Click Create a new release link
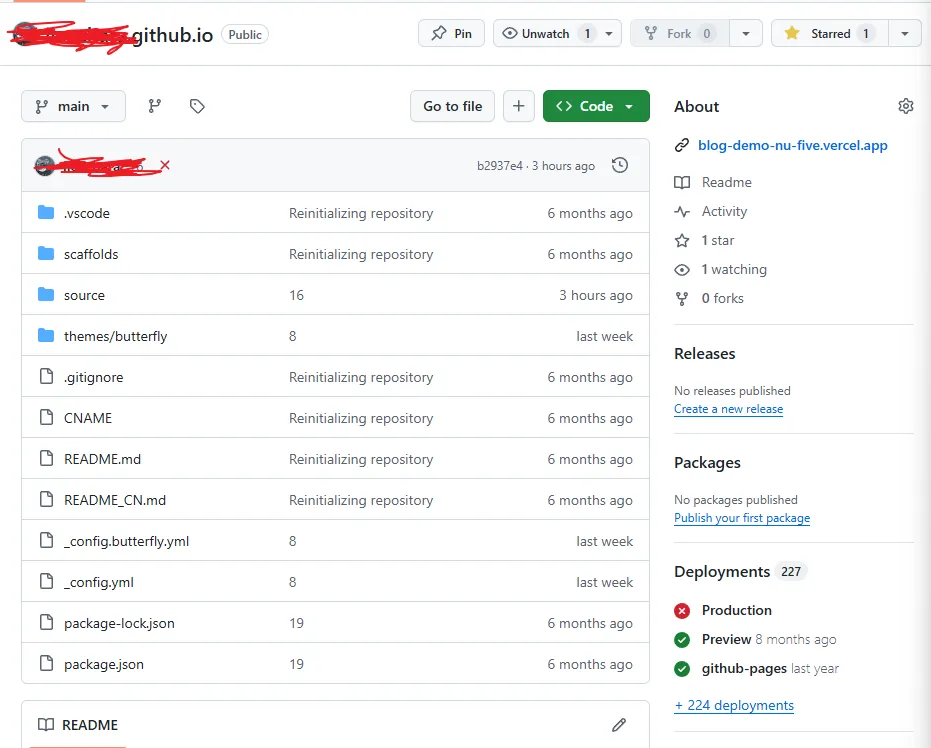The width and height of the screenshot is (931, 748). [x=728, y=409]
